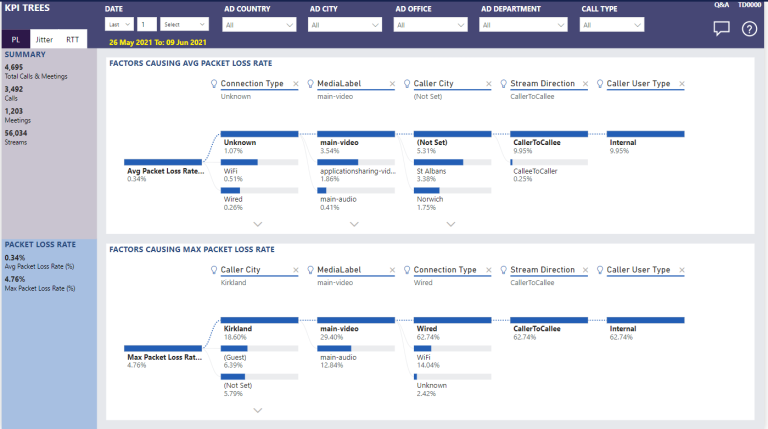This screenshot has height=429, width=768.
Task: Remove Caller City level from Avg tree
Action: 489,84
